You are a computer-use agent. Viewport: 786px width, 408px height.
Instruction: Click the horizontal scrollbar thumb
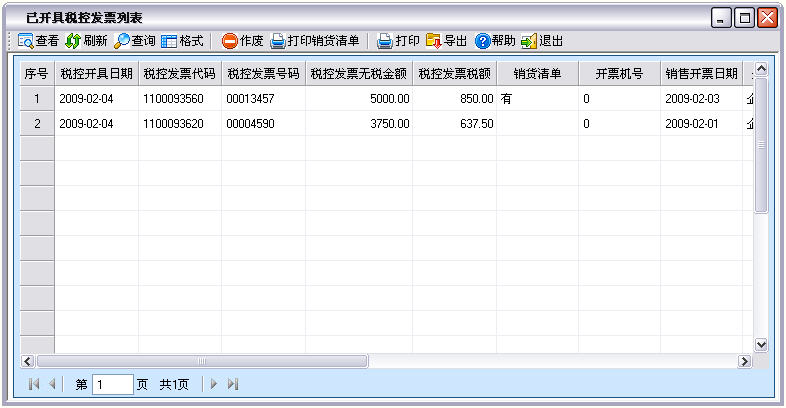tap(202, 361)
